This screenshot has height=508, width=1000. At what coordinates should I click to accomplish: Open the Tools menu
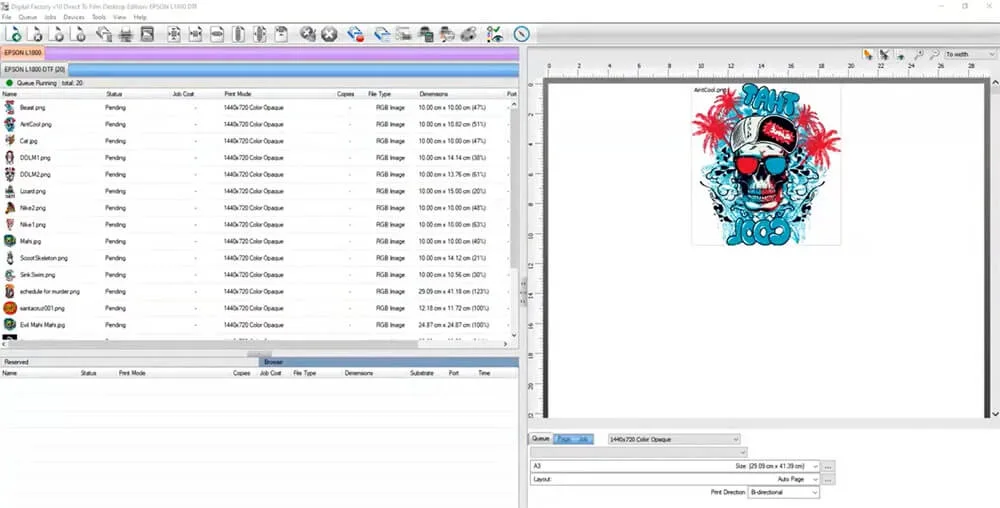point(99,17)
